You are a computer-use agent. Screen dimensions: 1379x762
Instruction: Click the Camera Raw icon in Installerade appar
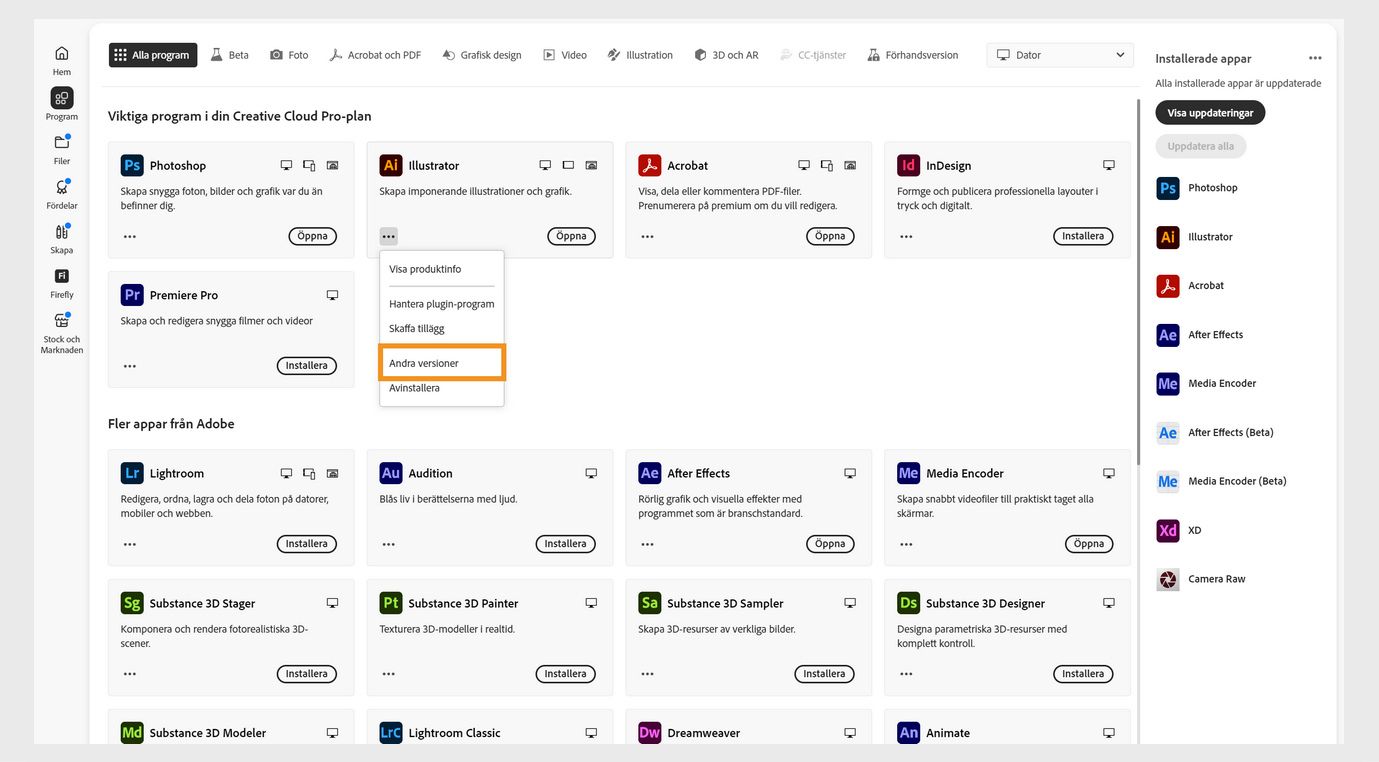tap(1168, 580)
